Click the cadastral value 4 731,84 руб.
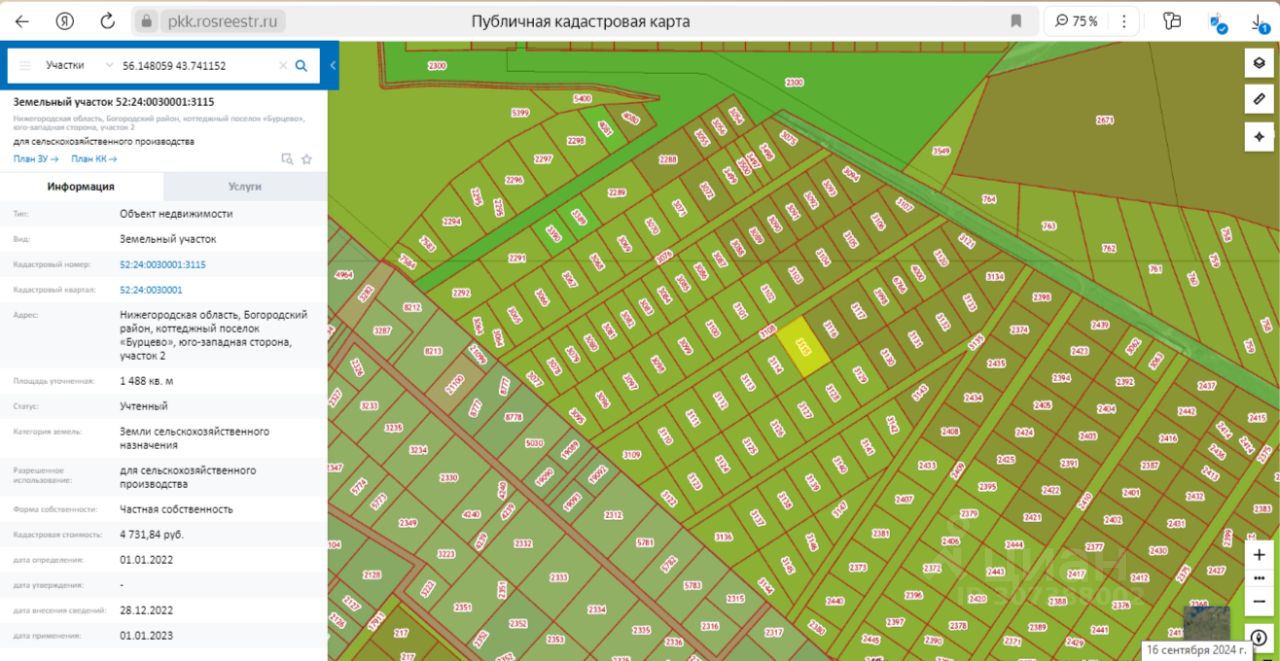Screen dimensions: 1280x661 click(x=152, y=535)
